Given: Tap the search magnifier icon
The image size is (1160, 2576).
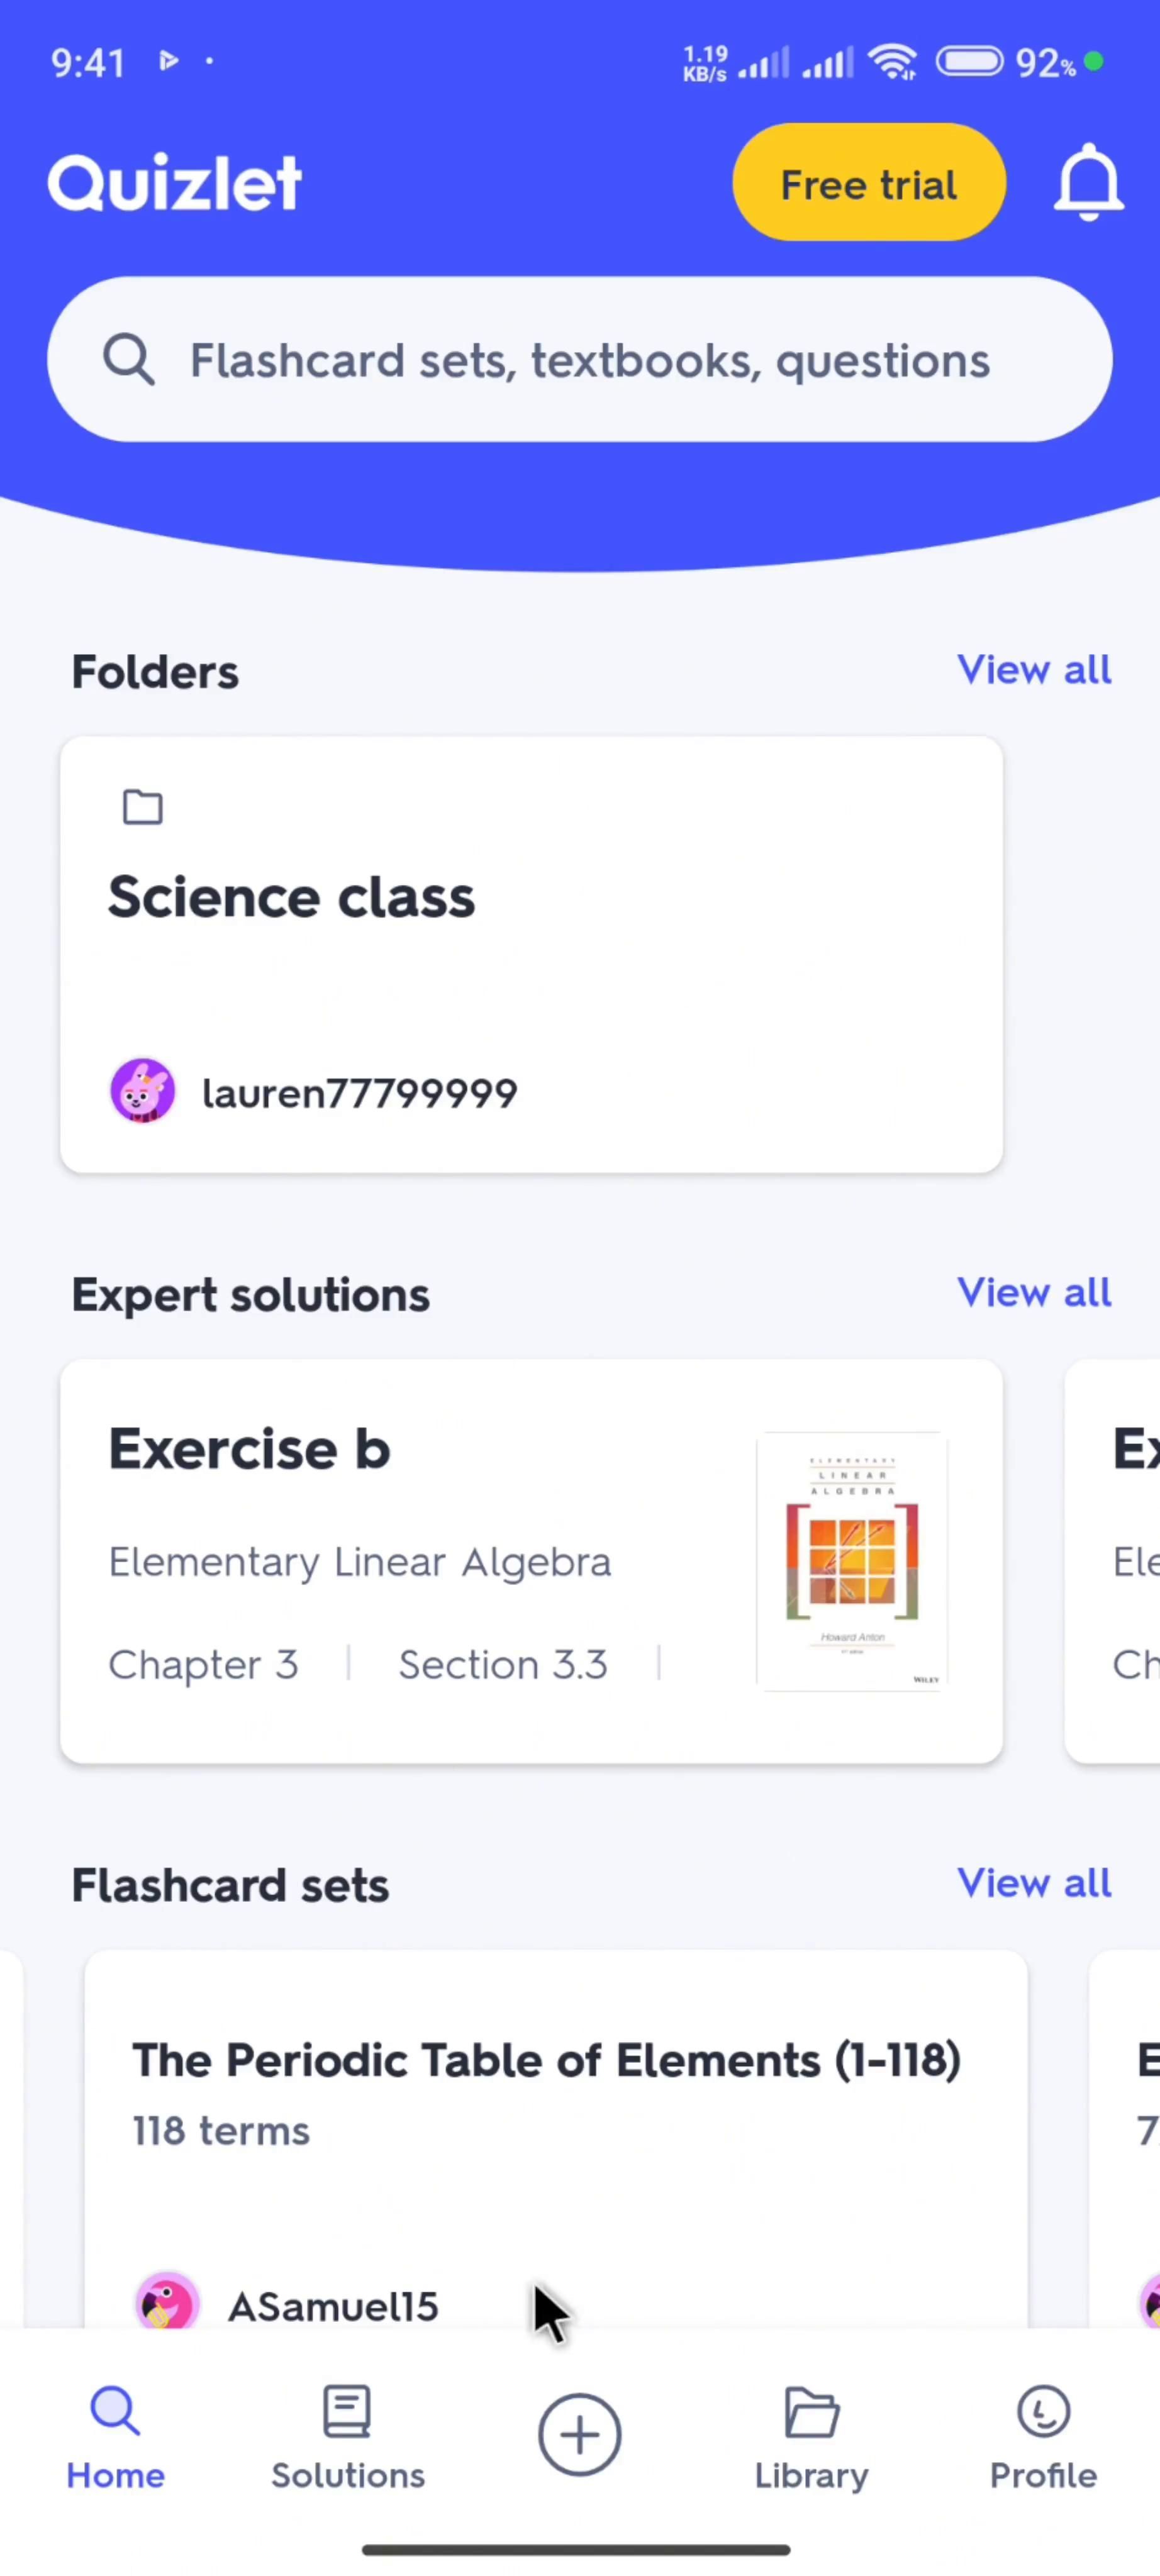Looking at the screenshot, I should pyautogui.click(x=129, y=360).
